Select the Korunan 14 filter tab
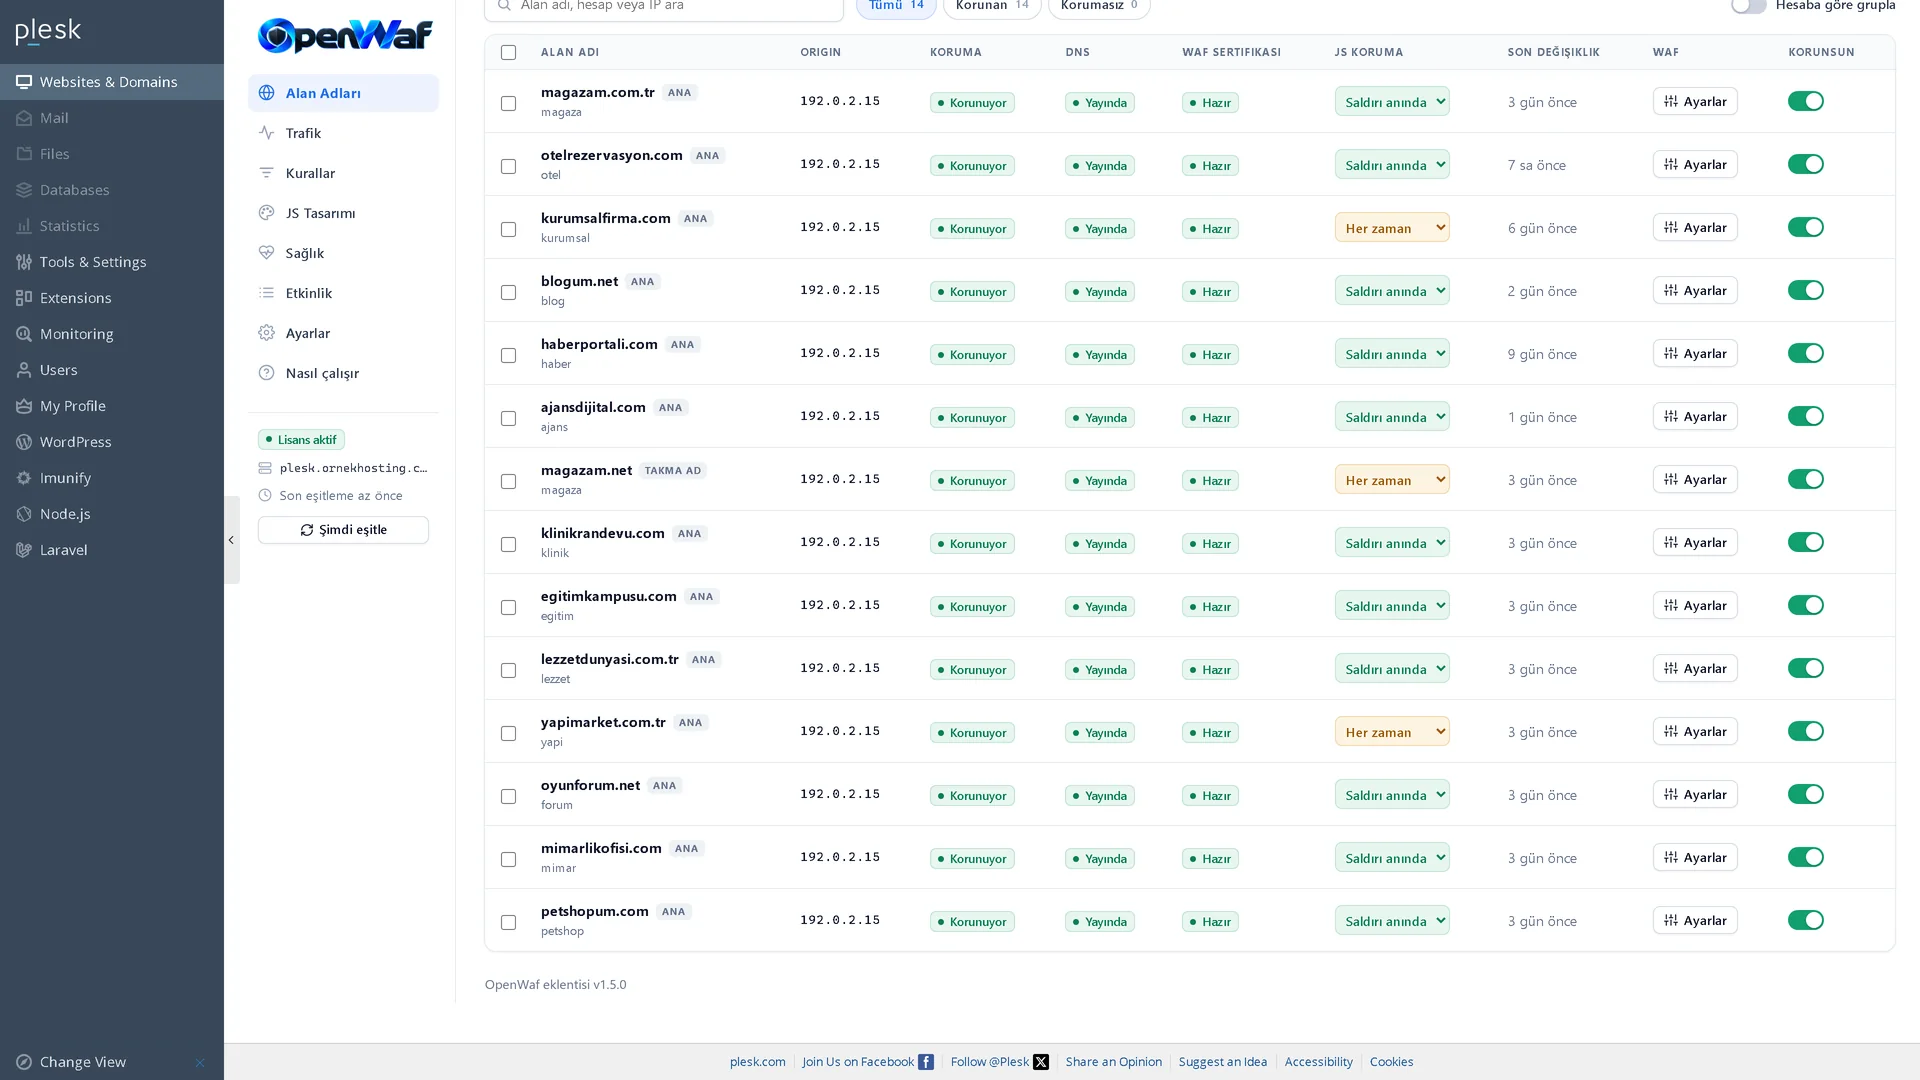Screen dimensions: 1920x1080 click(x=992, y=6)
